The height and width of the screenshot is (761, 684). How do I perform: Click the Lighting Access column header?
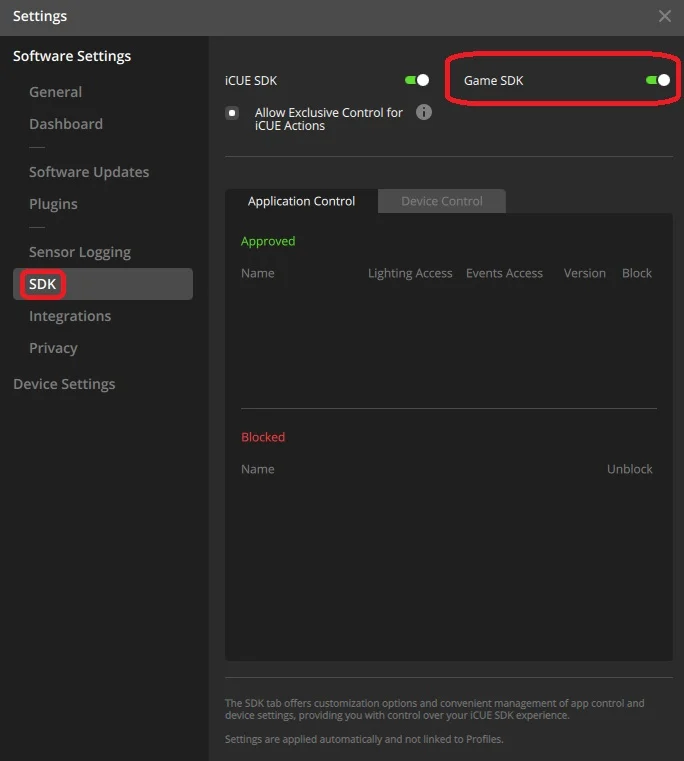(410, 273)
